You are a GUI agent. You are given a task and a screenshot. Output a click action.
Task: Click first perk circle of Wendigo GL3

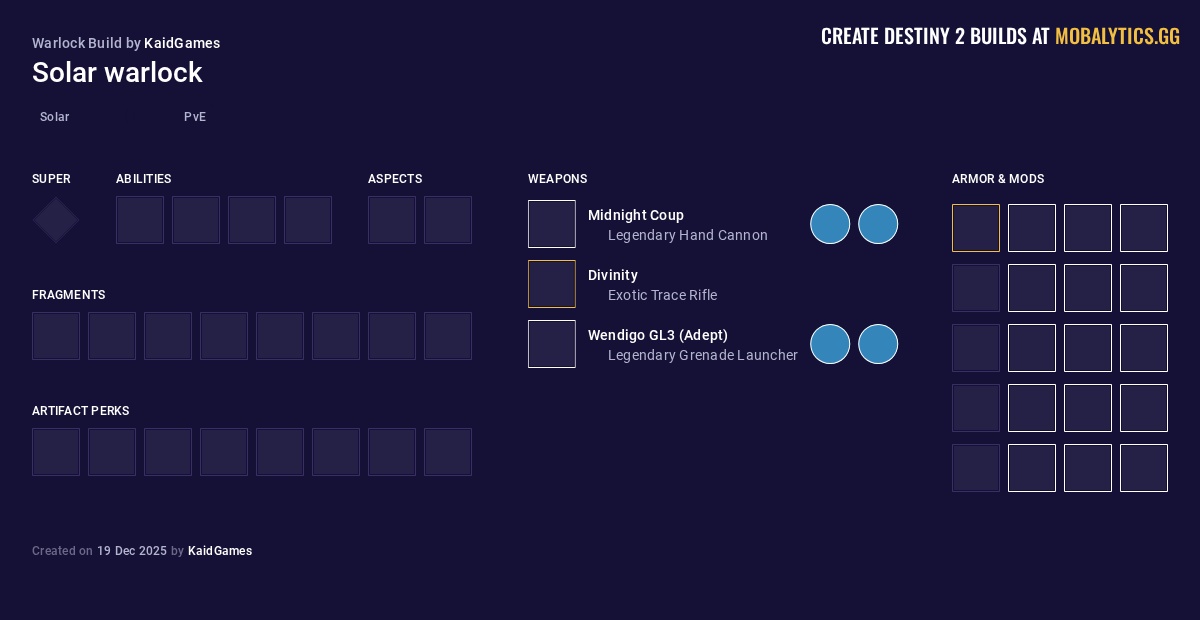[830, 344]
